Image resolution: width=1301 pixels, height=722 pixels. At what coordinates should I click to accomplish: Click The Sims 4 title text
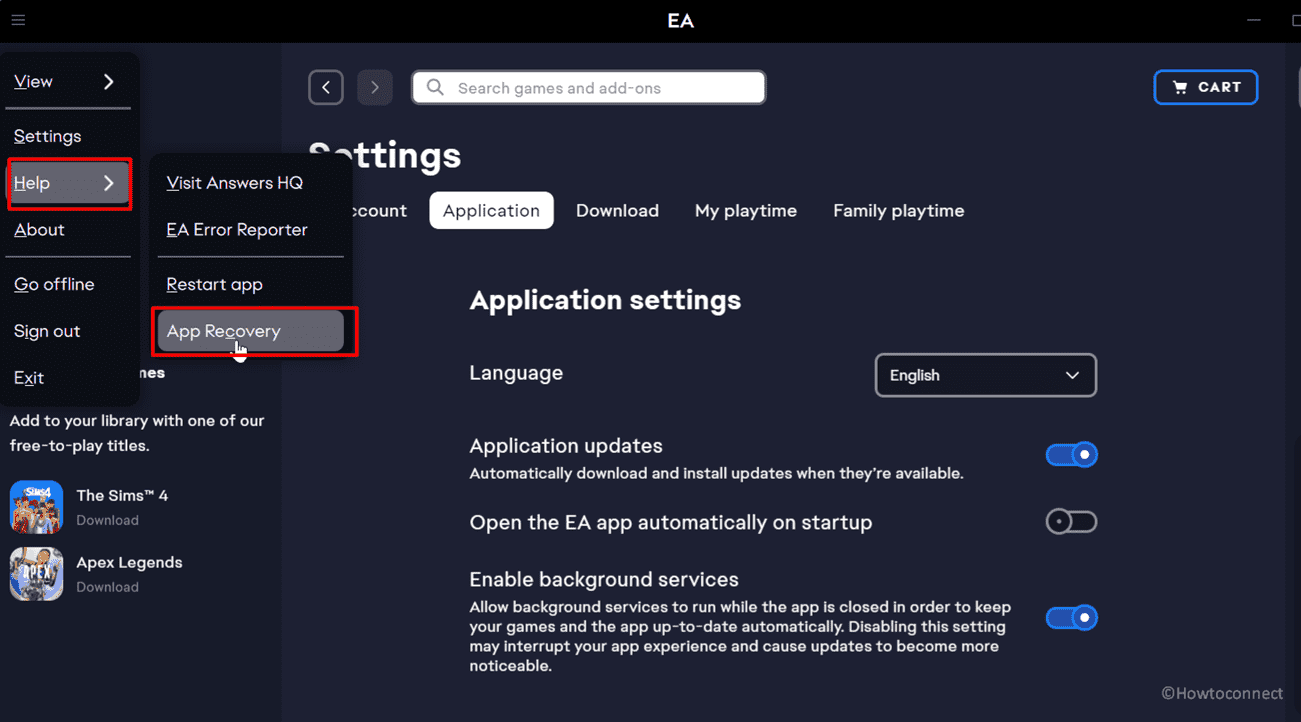(x=122, y=496)
